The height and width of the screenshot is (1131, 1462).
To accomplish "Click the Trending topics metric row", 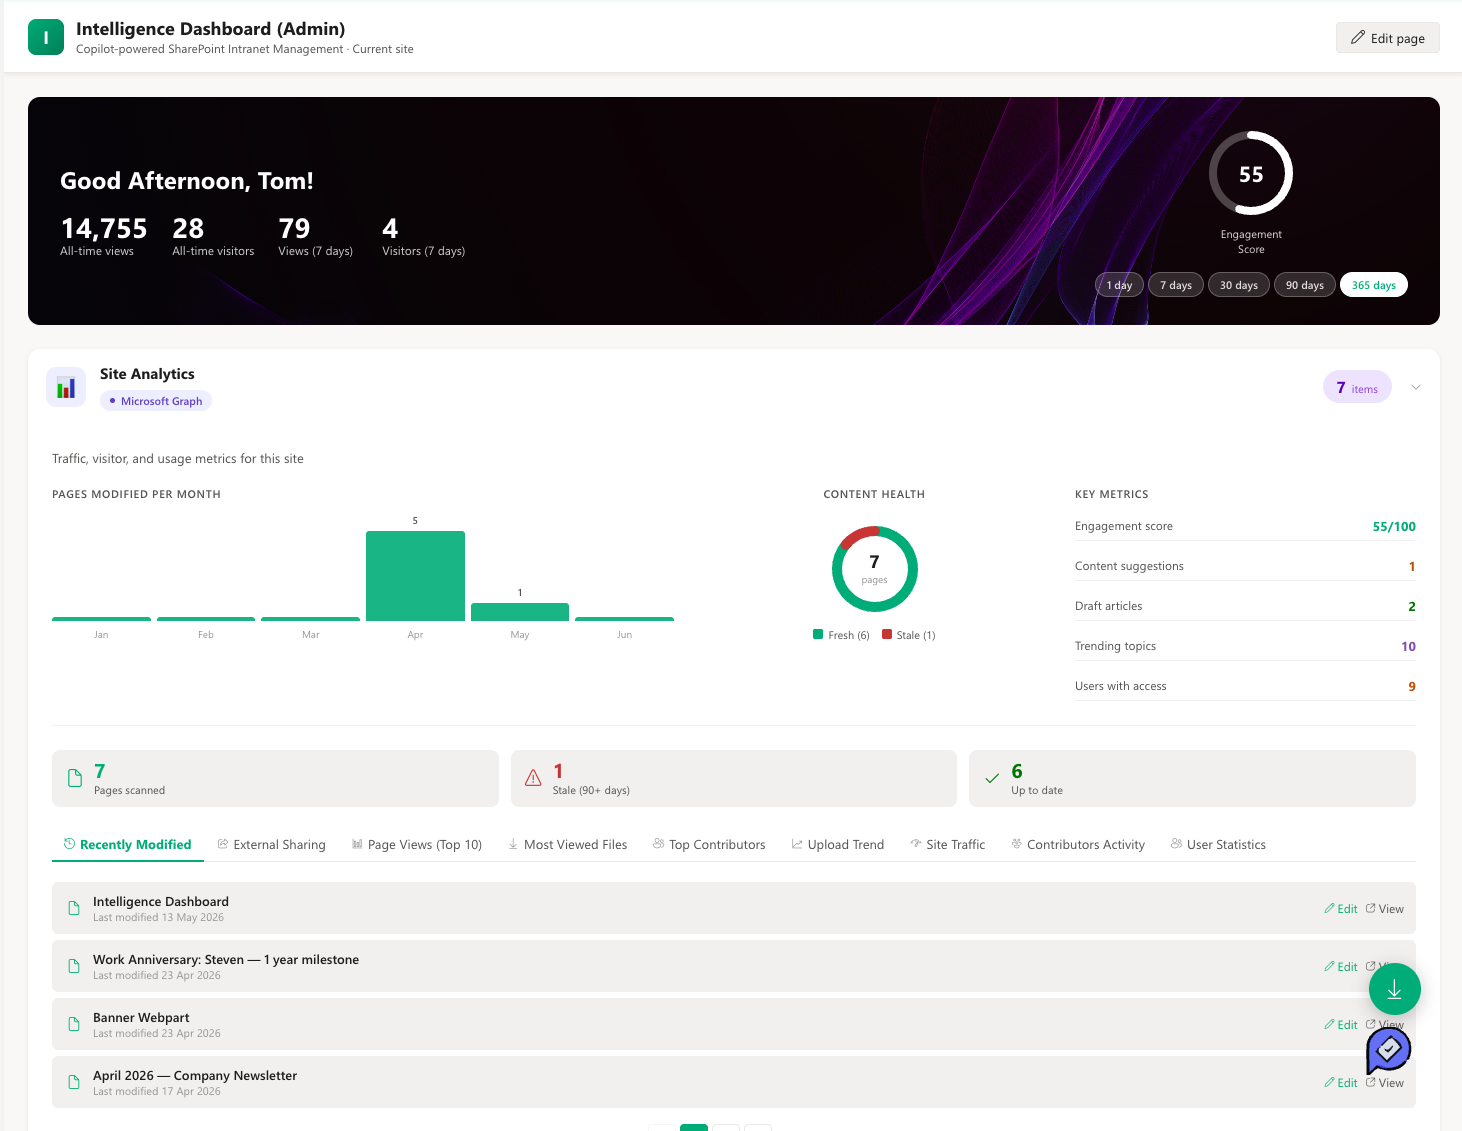I will pos(1245,646).
